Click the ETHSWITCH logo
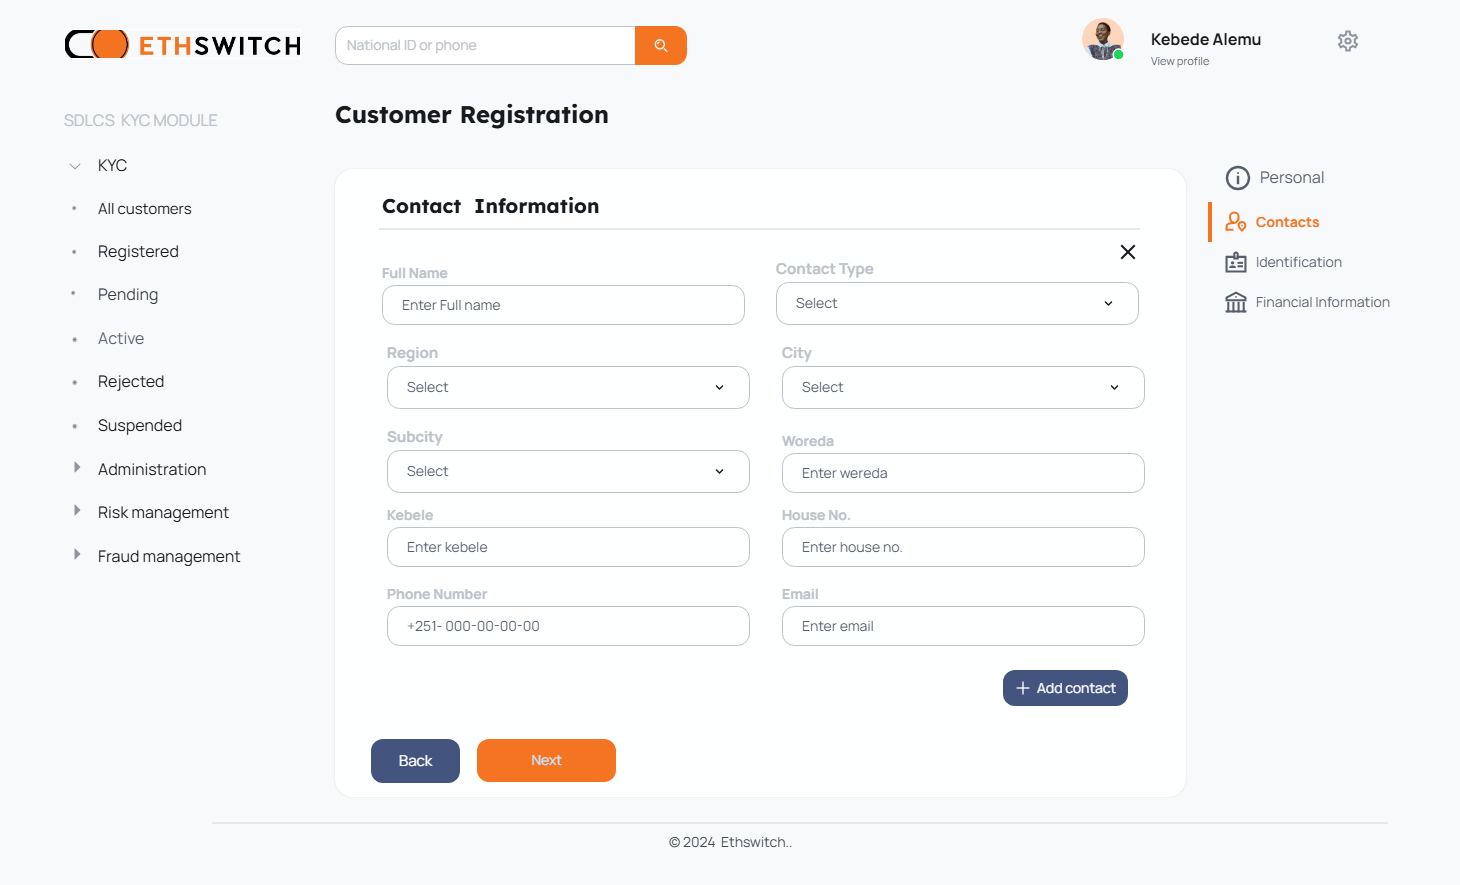 tap(183, 45)
